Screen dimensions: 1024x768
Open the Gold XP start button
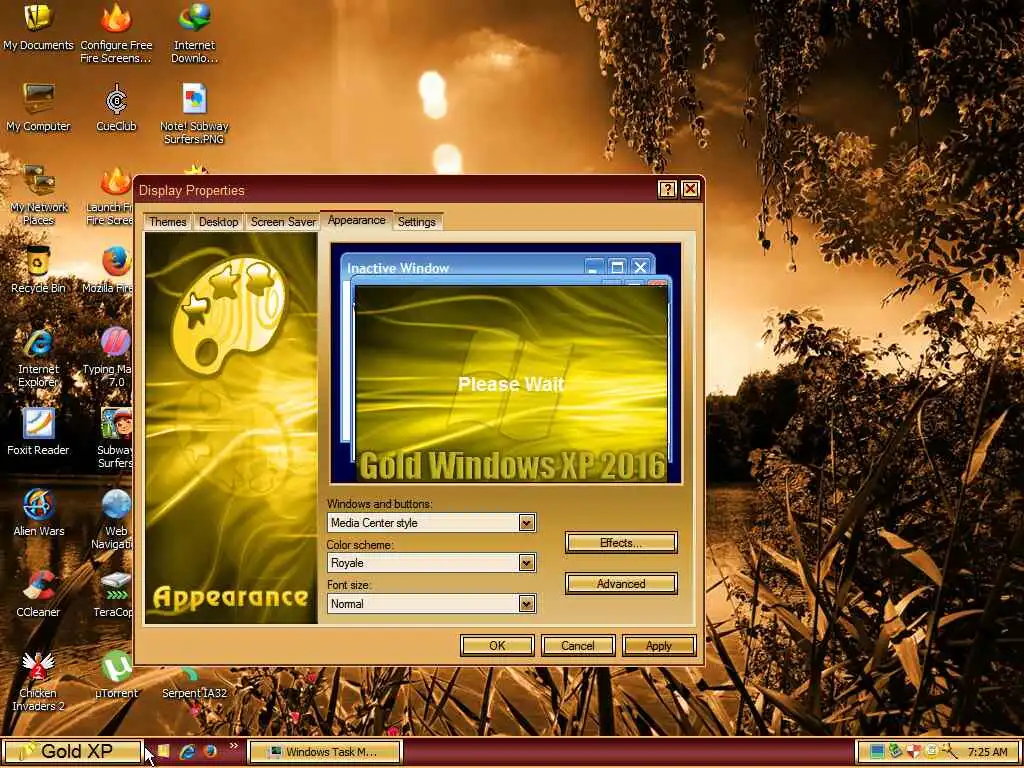point(71,752)
